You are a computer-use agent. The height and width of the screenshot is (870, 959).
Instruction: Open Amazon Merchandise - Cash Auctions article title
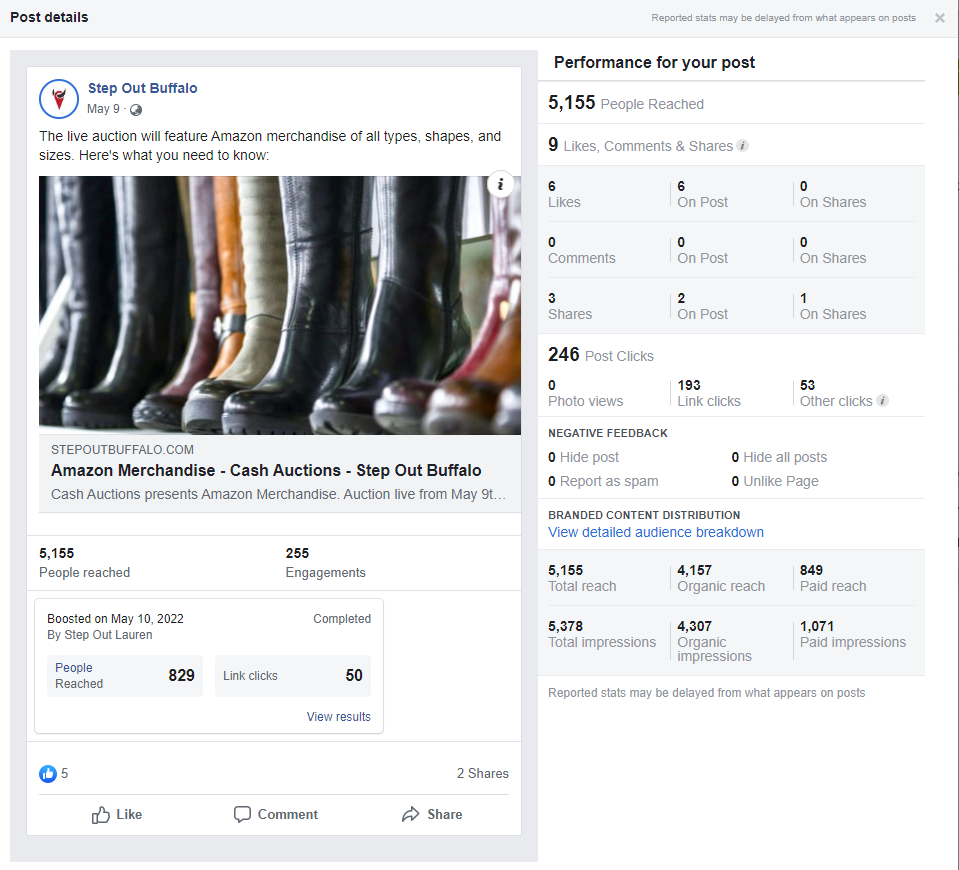[266, 470]
